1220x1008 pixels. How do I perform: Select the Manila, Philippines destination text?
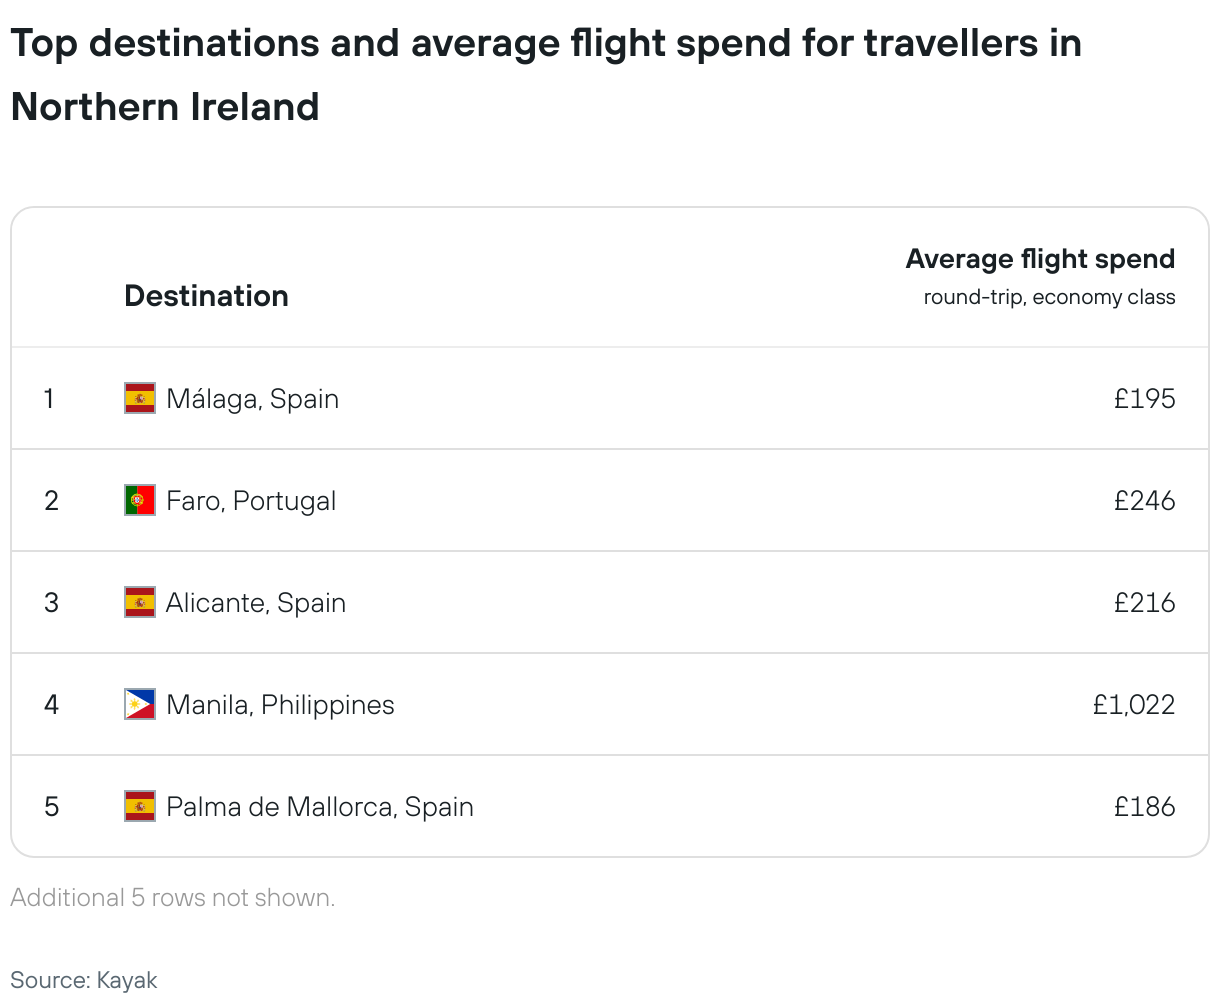pyautogui.click(x=280, y=705)
